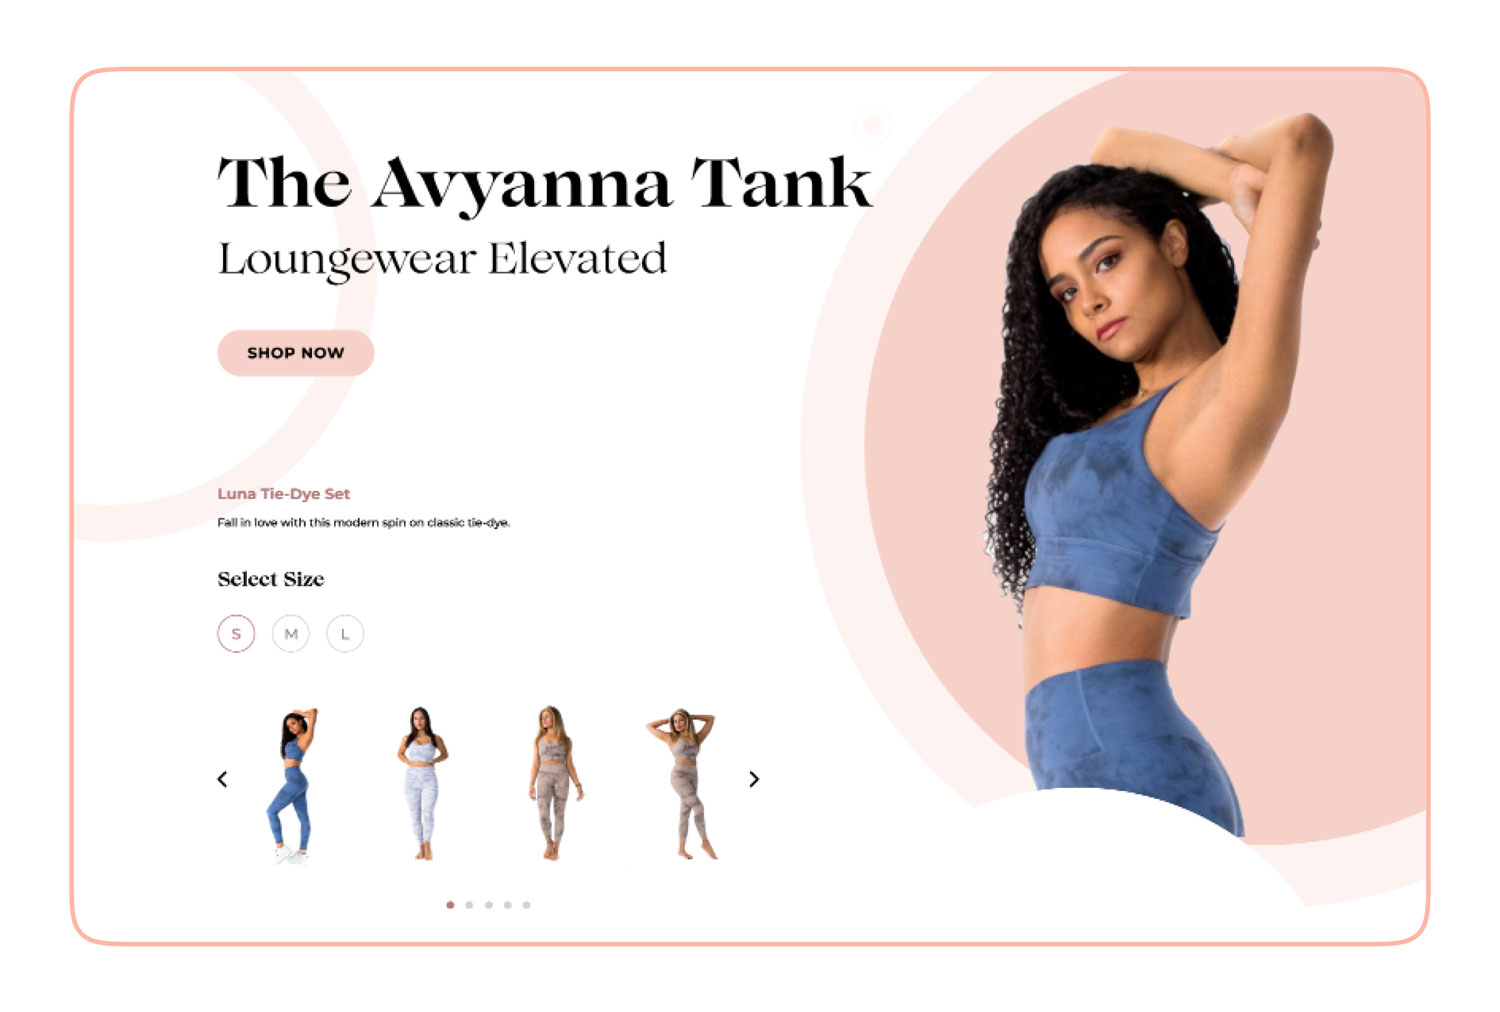Click the next carousel arrow
This screenshot has width=1500, height=1012.
[x=754, y=779]
